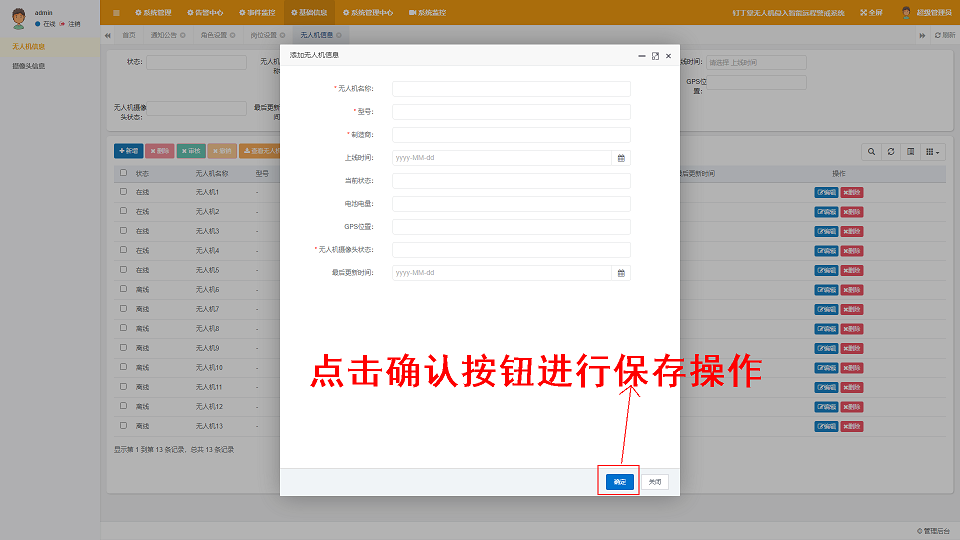Image resolution: width=960 pixels, height=540 pixels.
Task: Click the search icon in table toolbar
Action: point(872,151)
